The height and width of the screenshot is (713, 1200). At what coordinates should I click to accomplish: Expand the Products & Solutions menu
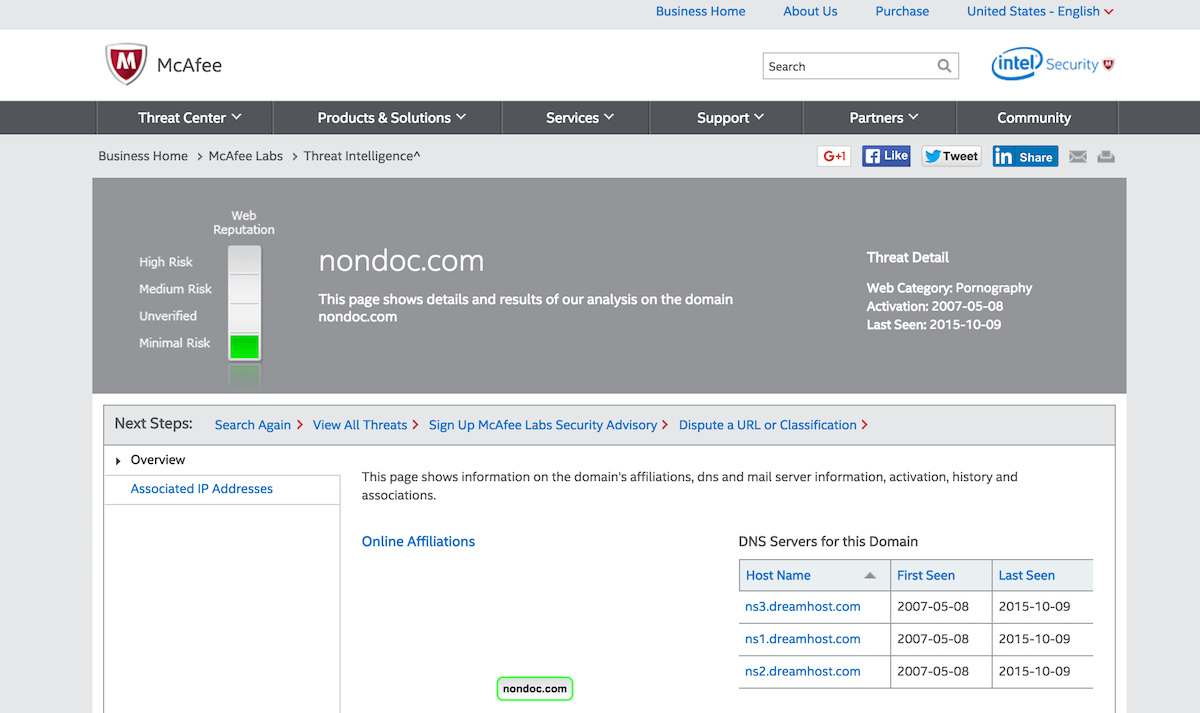pos(391,118)
